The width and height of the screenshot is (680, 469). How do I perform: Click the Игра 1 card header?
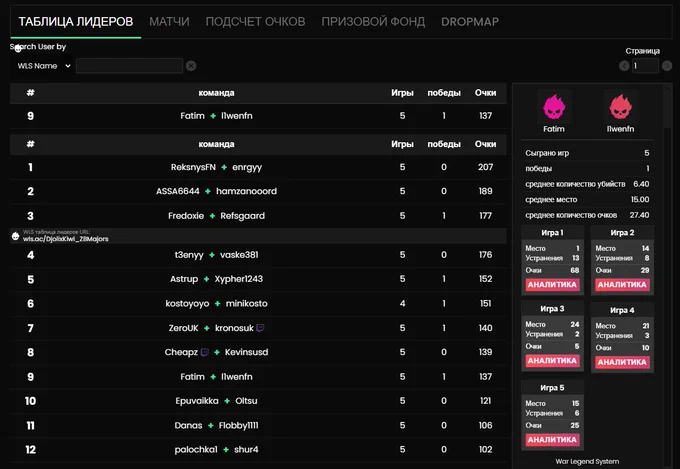[x=552, y=233]
